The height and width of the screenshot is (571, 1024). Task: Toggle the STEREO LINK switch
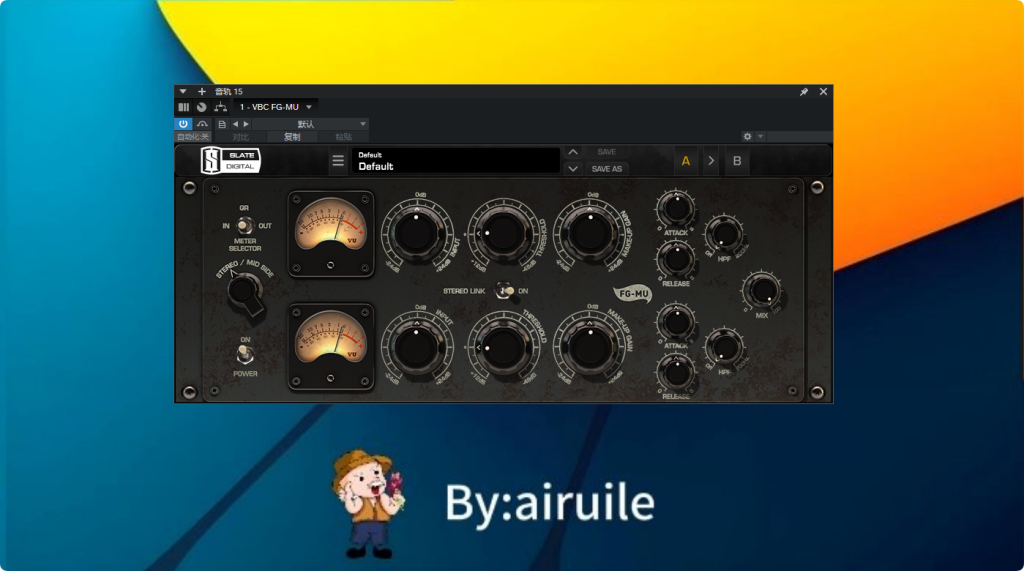pos(504,291)
